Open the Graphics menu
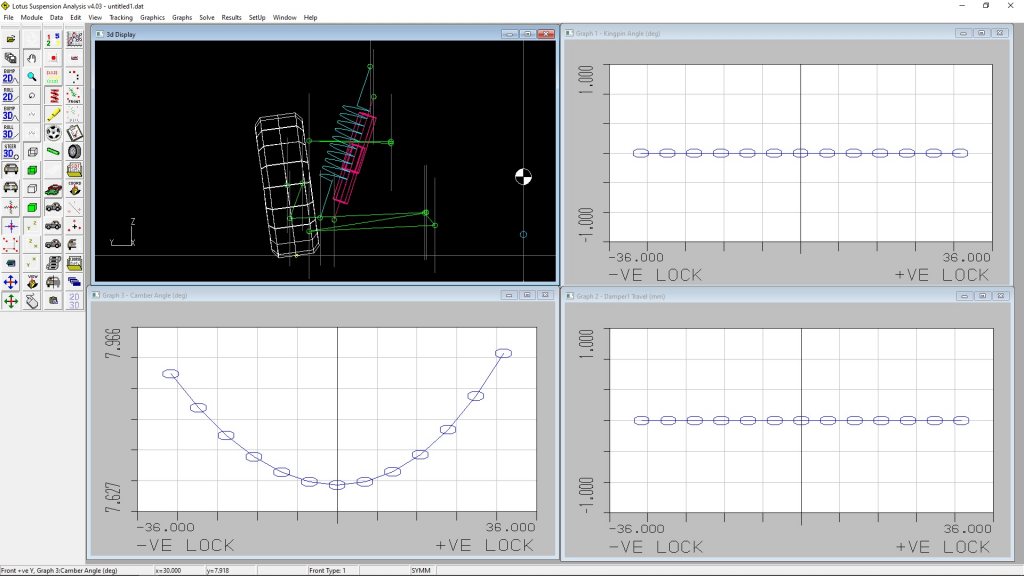Image resolution: width=1024 pixels, height=576 pixels. pyautogui.click(x=152, y=18)
